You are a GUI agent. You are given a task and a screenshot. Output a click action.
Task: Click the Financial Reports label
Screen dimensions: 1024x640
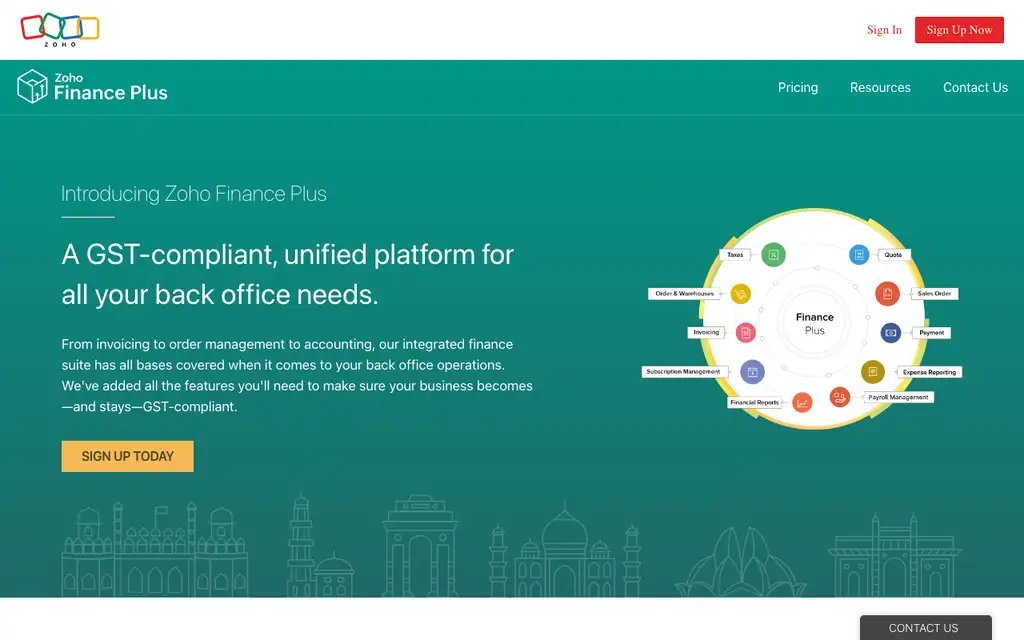point(754,402)
